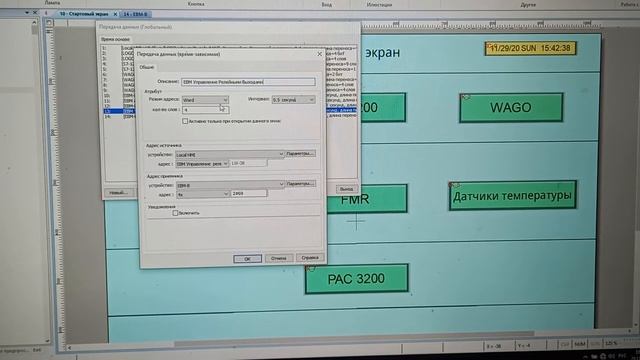
Task: Click the left panel vertical scrollbar up arrow
Action: coord(34,23)
